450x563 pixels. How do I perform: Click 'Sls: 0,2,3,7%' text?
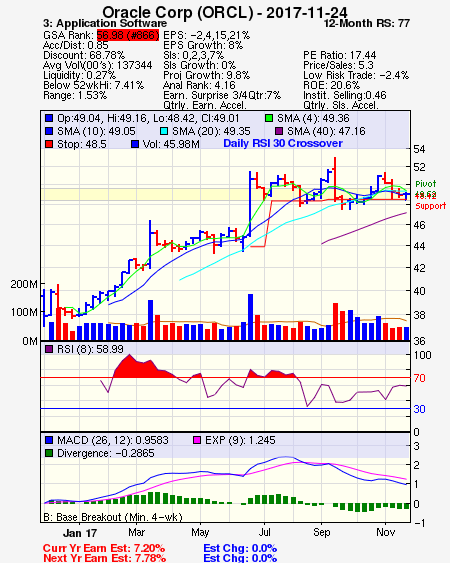pyautogui.click(x=193, y=55)
